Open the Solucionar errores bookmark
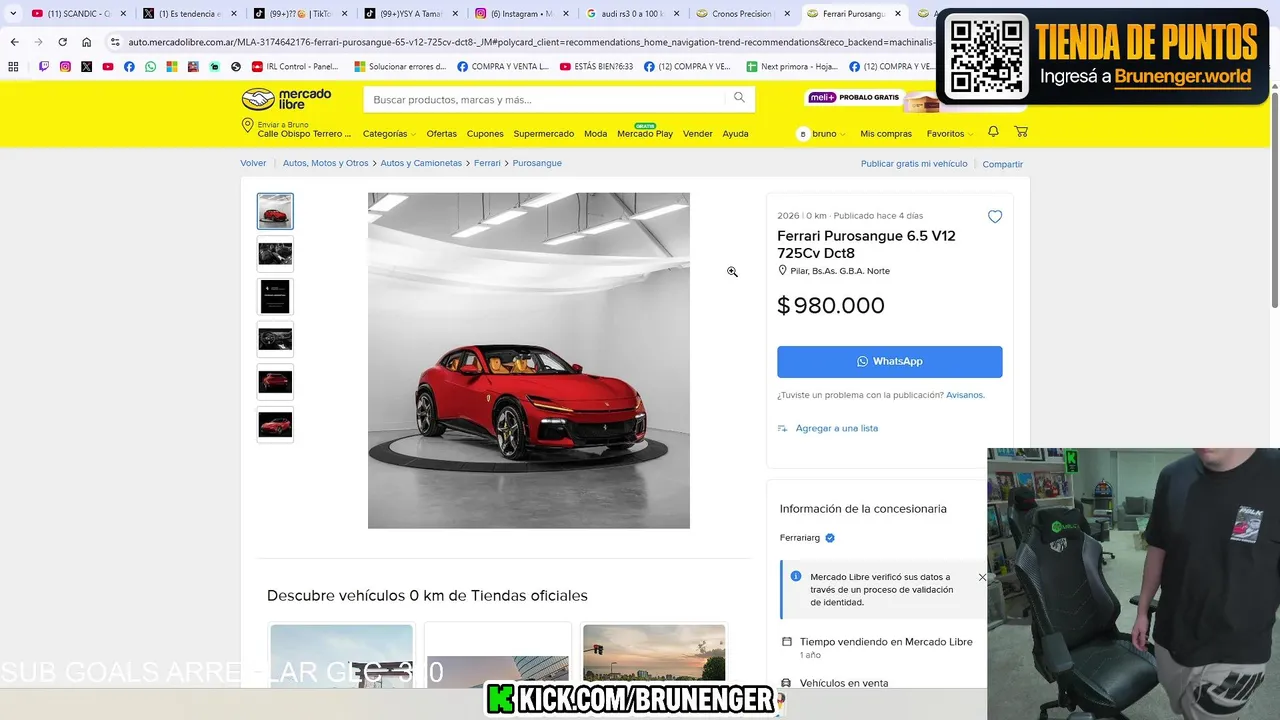 tap(400, 67)
